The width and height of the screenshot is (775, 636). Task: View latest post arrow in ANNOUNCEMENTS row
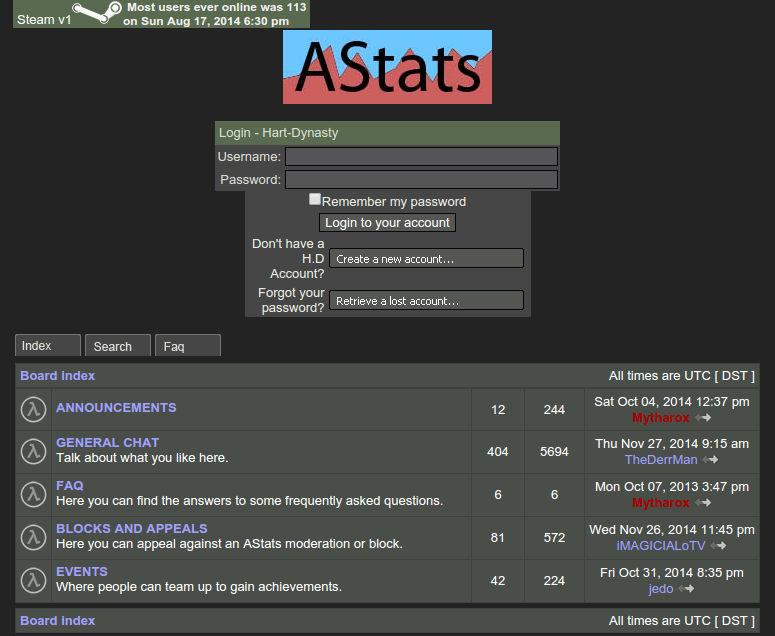pos(703,418)
